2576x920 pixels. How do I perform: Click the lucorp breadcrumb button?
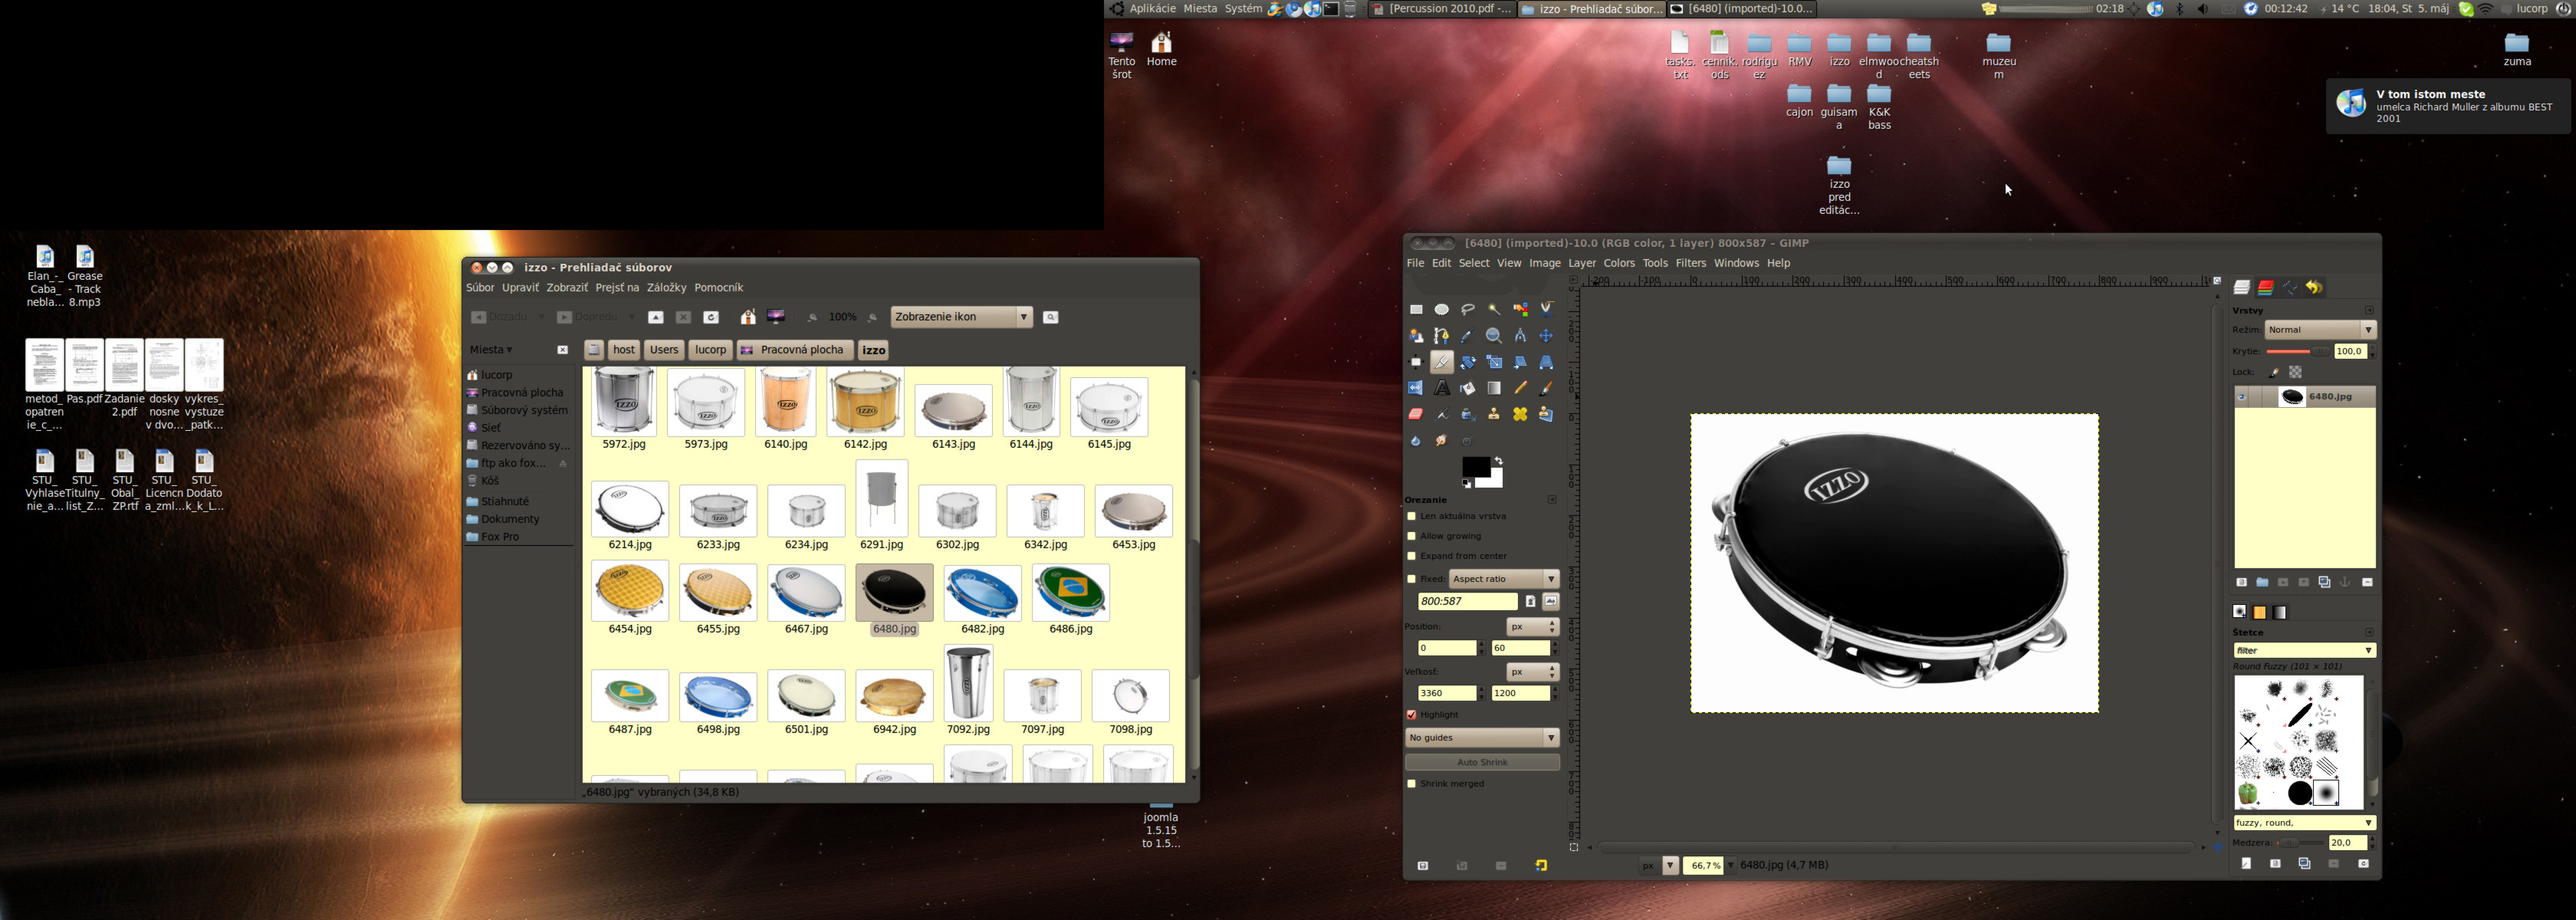point(710,350)
